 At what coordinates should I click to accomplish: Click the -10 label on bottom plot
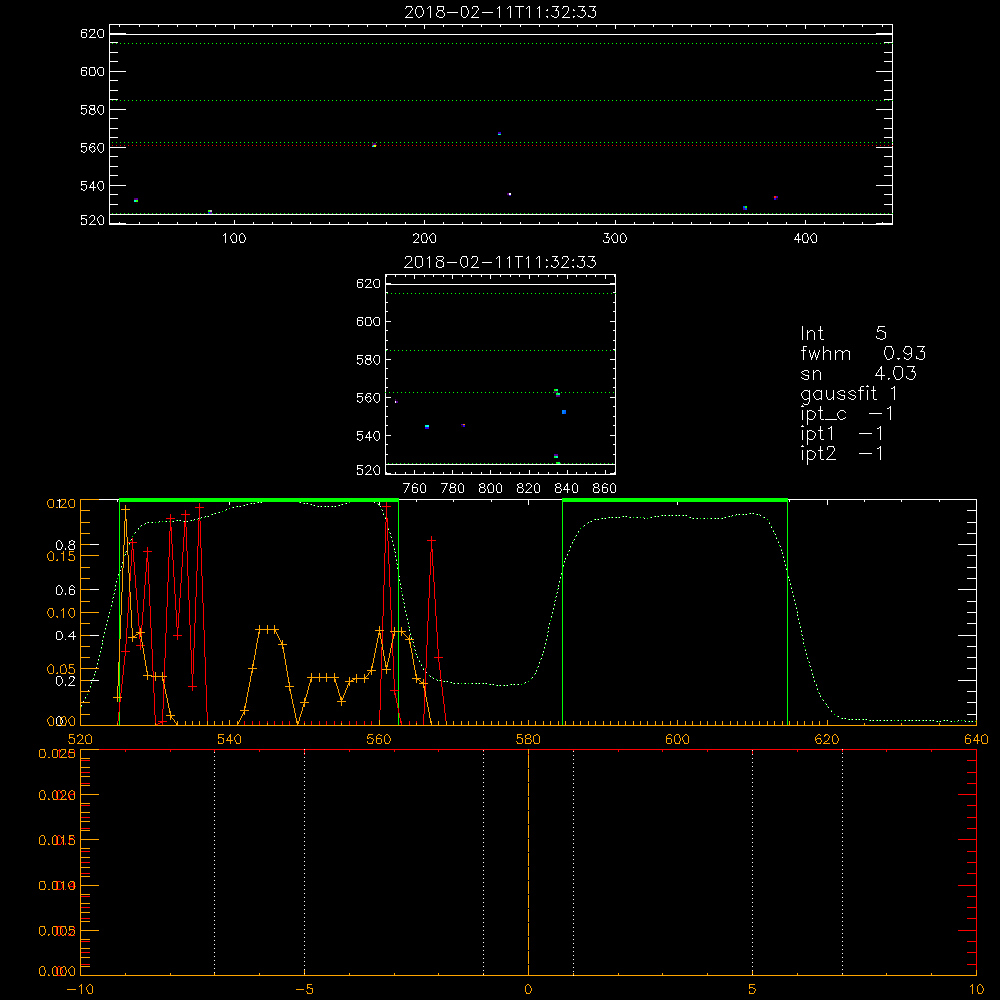click(80, 990)
